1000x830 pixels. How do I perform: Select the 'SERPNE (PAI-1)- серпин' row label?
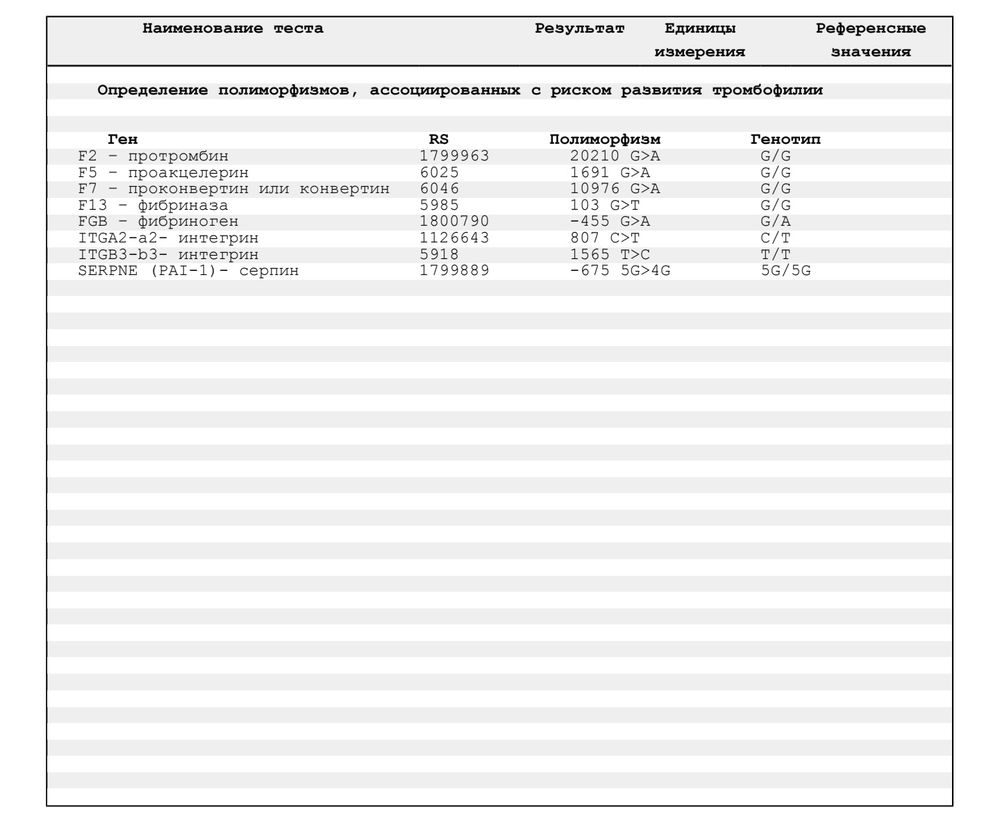pyautogui.click(x=188, y=270)
